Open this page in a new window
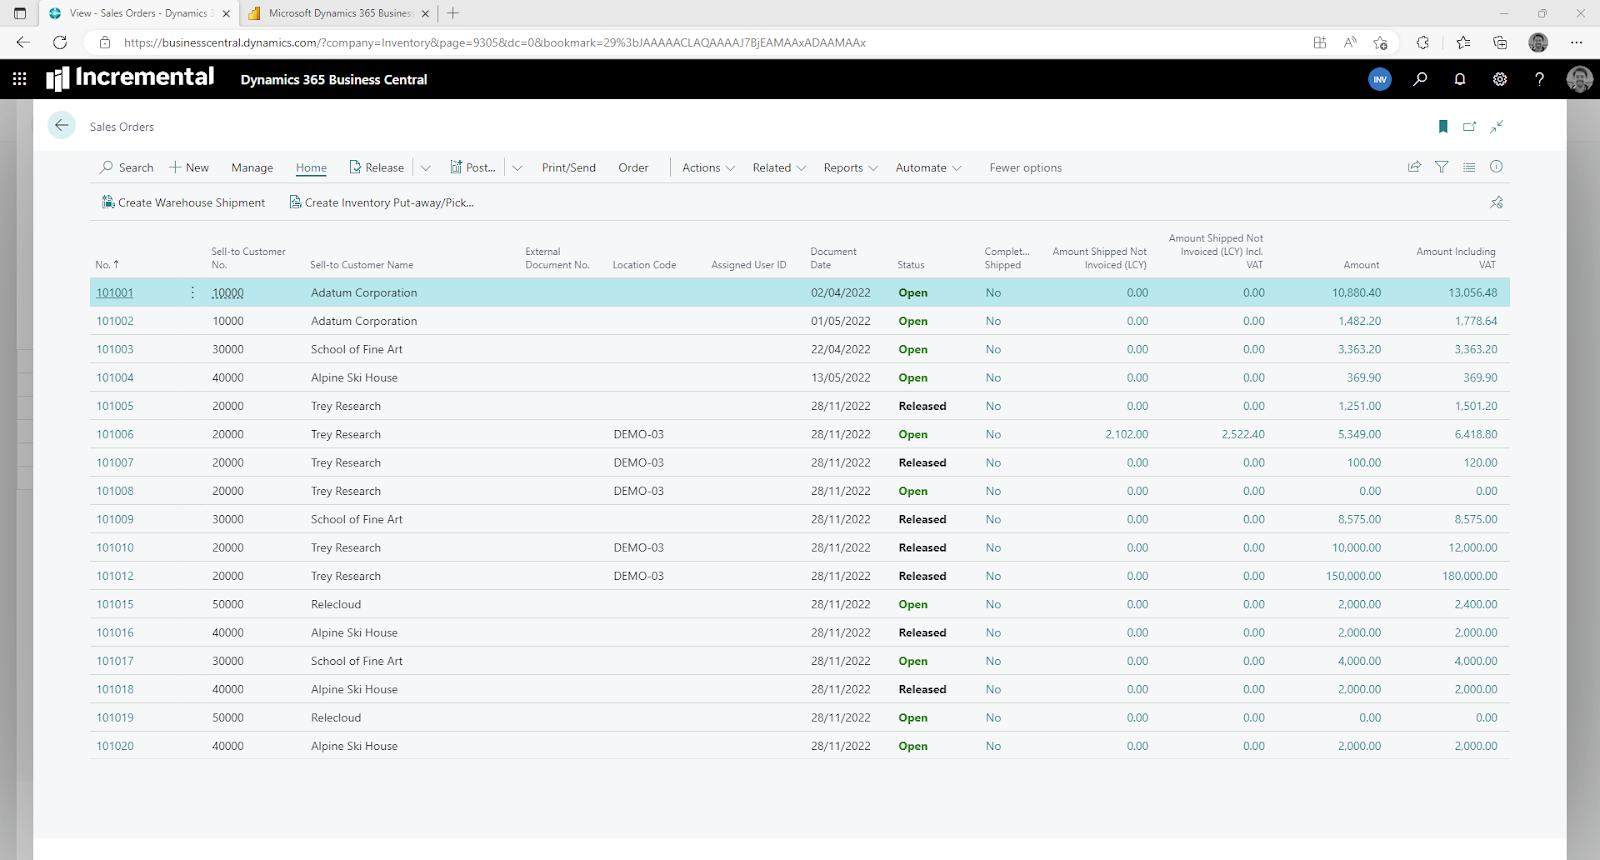 pyautogui.click(x=1469, y=126)
